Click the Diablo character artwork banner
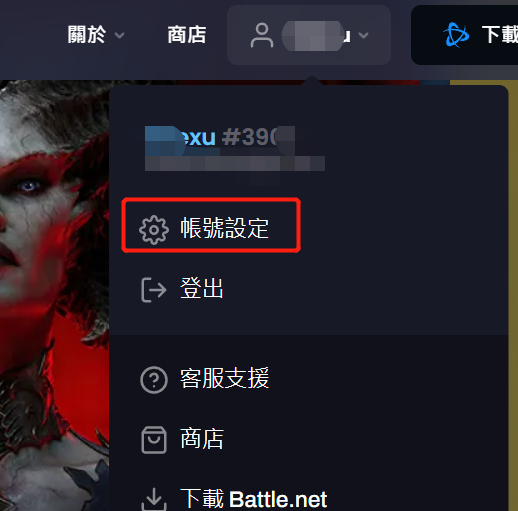 click(x=54, y=295)
